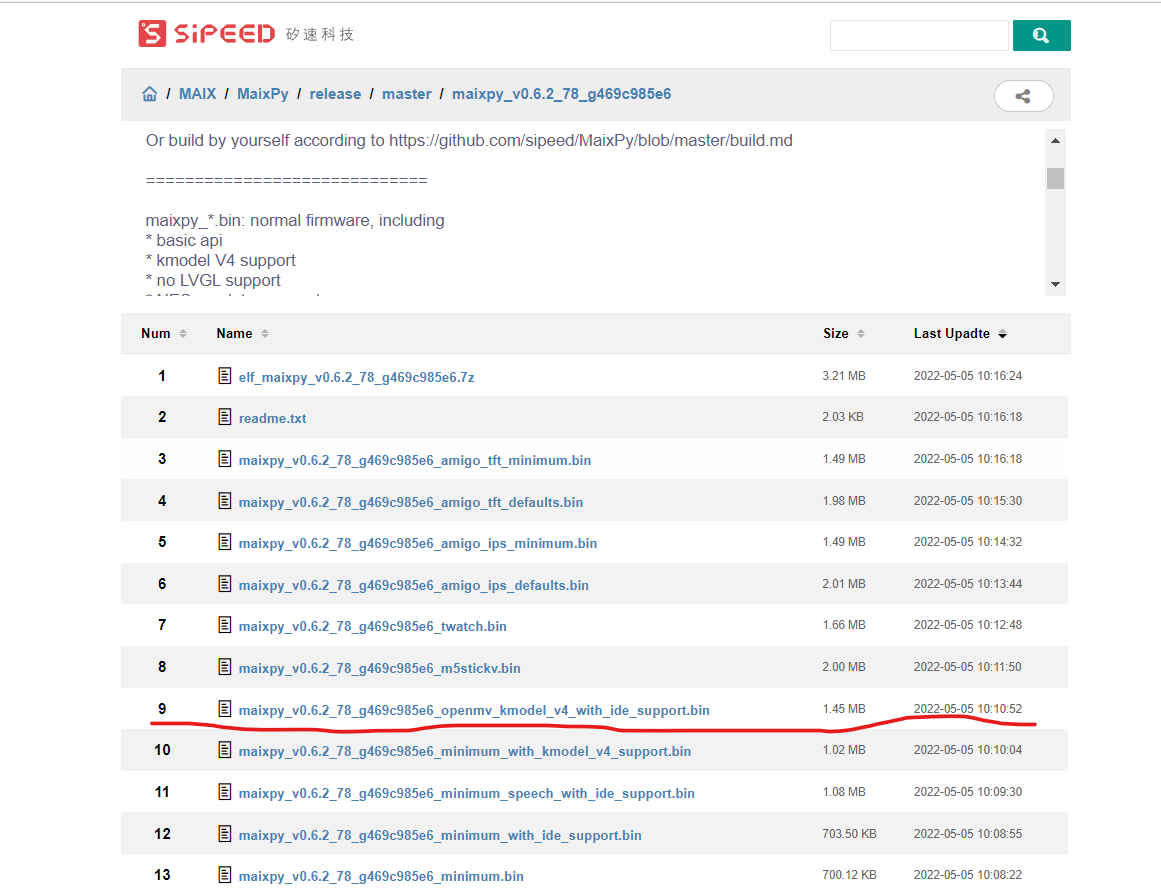Sort table by Last Upadte column

pyautogui.click(x=960, y=334)
